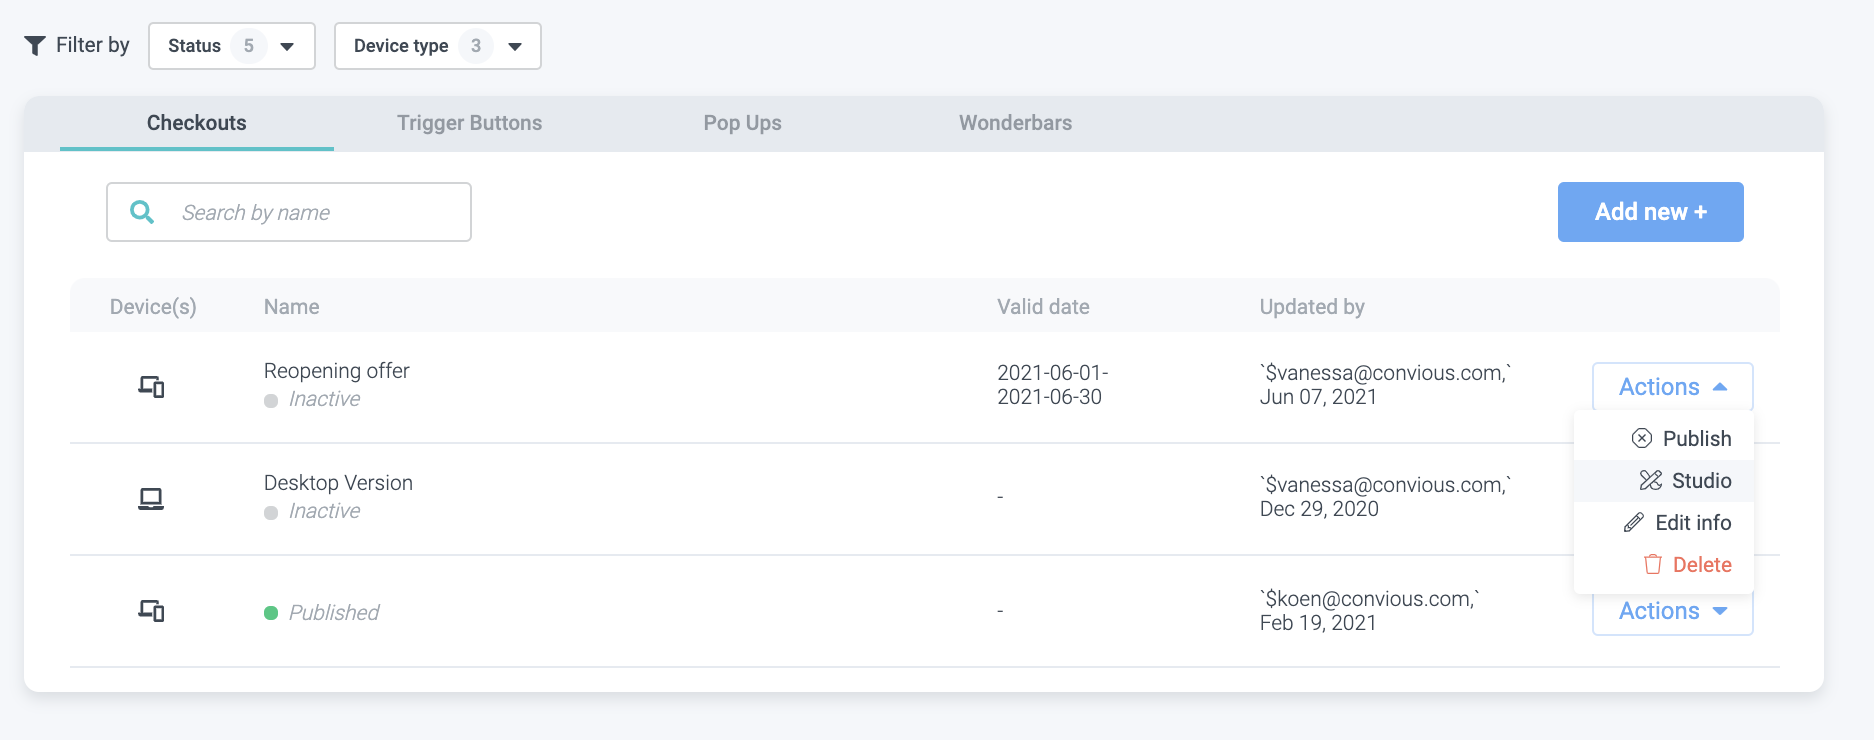Image resolution: width=1874 pixels, height=740 pixels.
Task: Select the Checkouts tab
Action: click(x=197, y=123)
